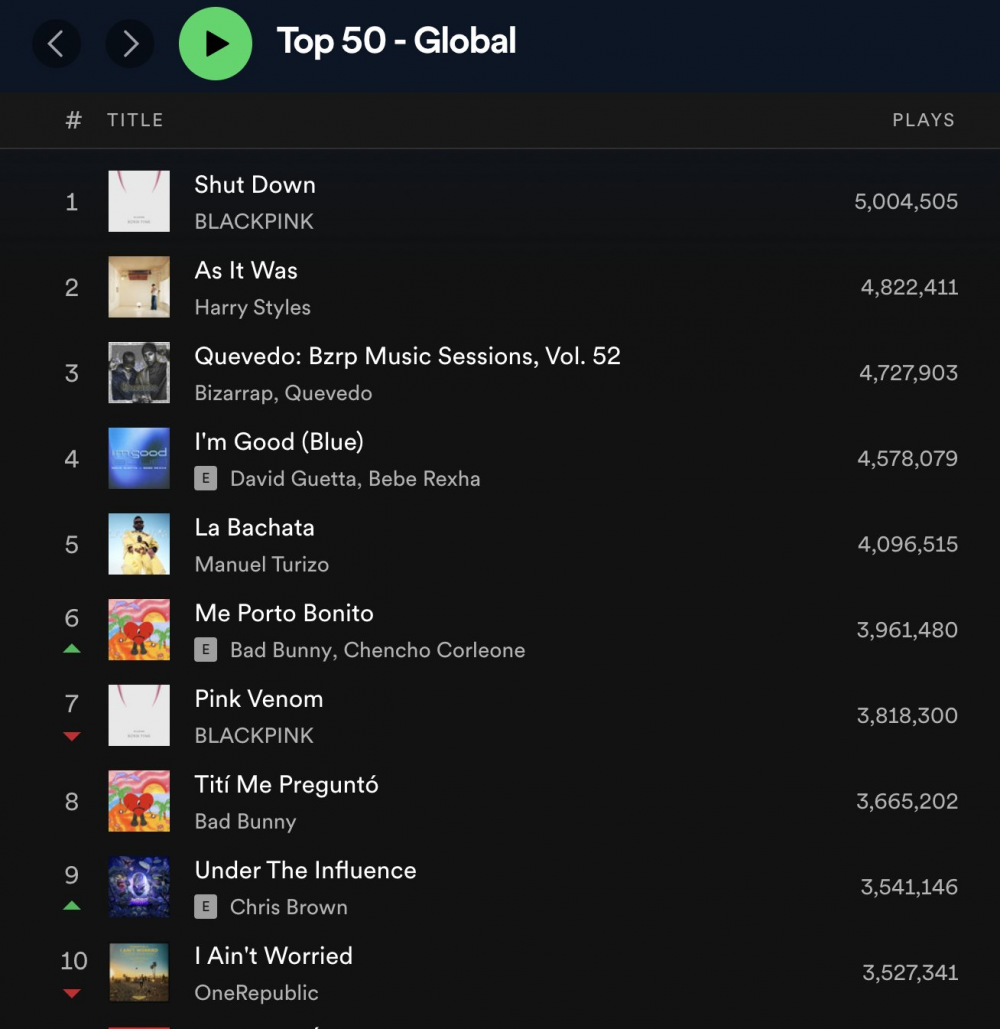The image size is (1000, 1029).
Task: Go back with the left chevron button
Action: 56,44
